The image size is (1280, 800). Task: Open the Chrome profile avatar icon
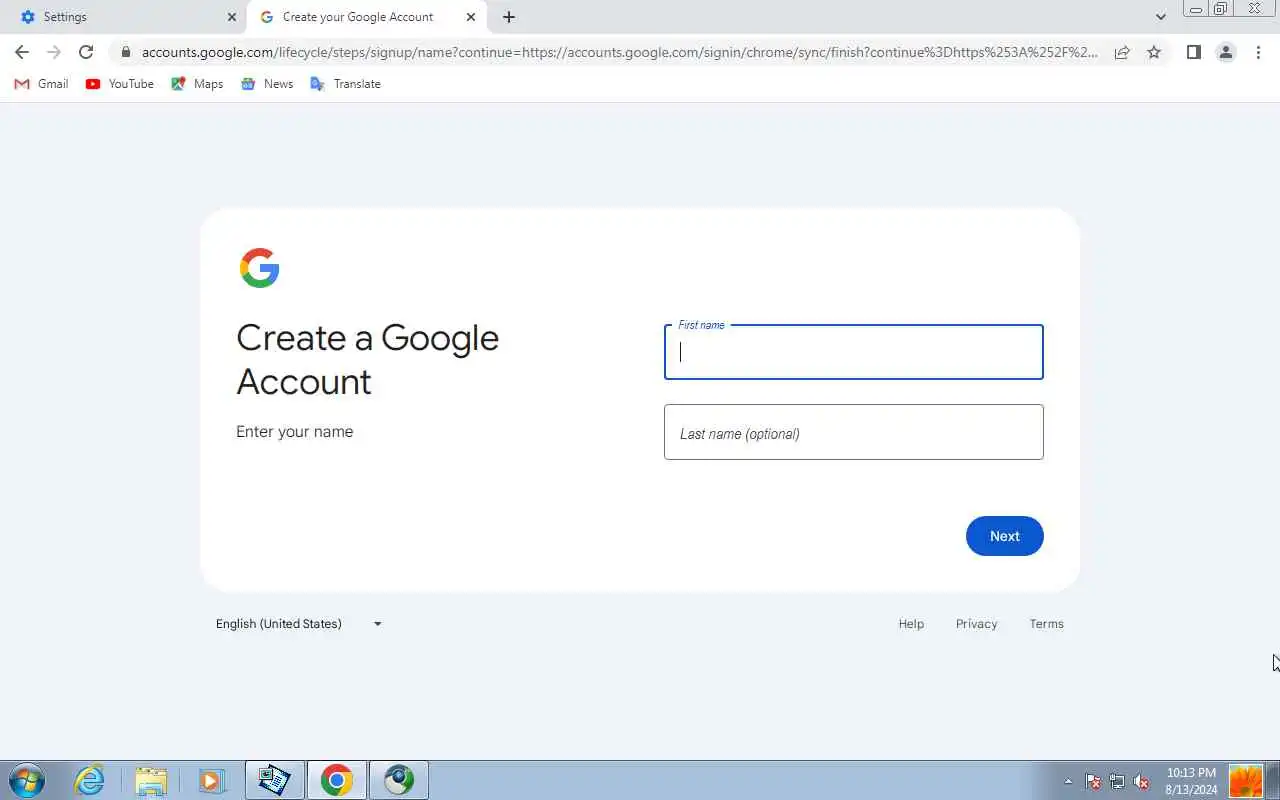tap(1226, 52)
